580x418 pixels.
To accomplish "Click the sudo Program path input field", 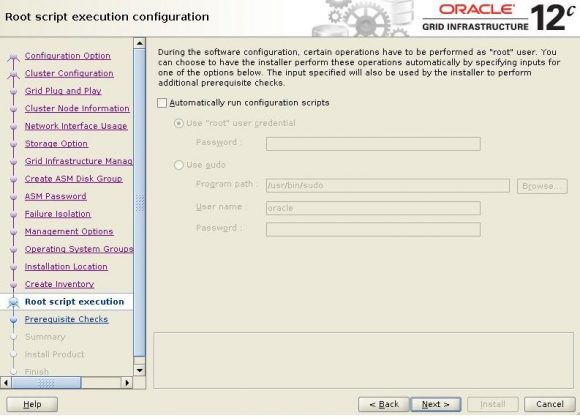I will coord(388,186).
